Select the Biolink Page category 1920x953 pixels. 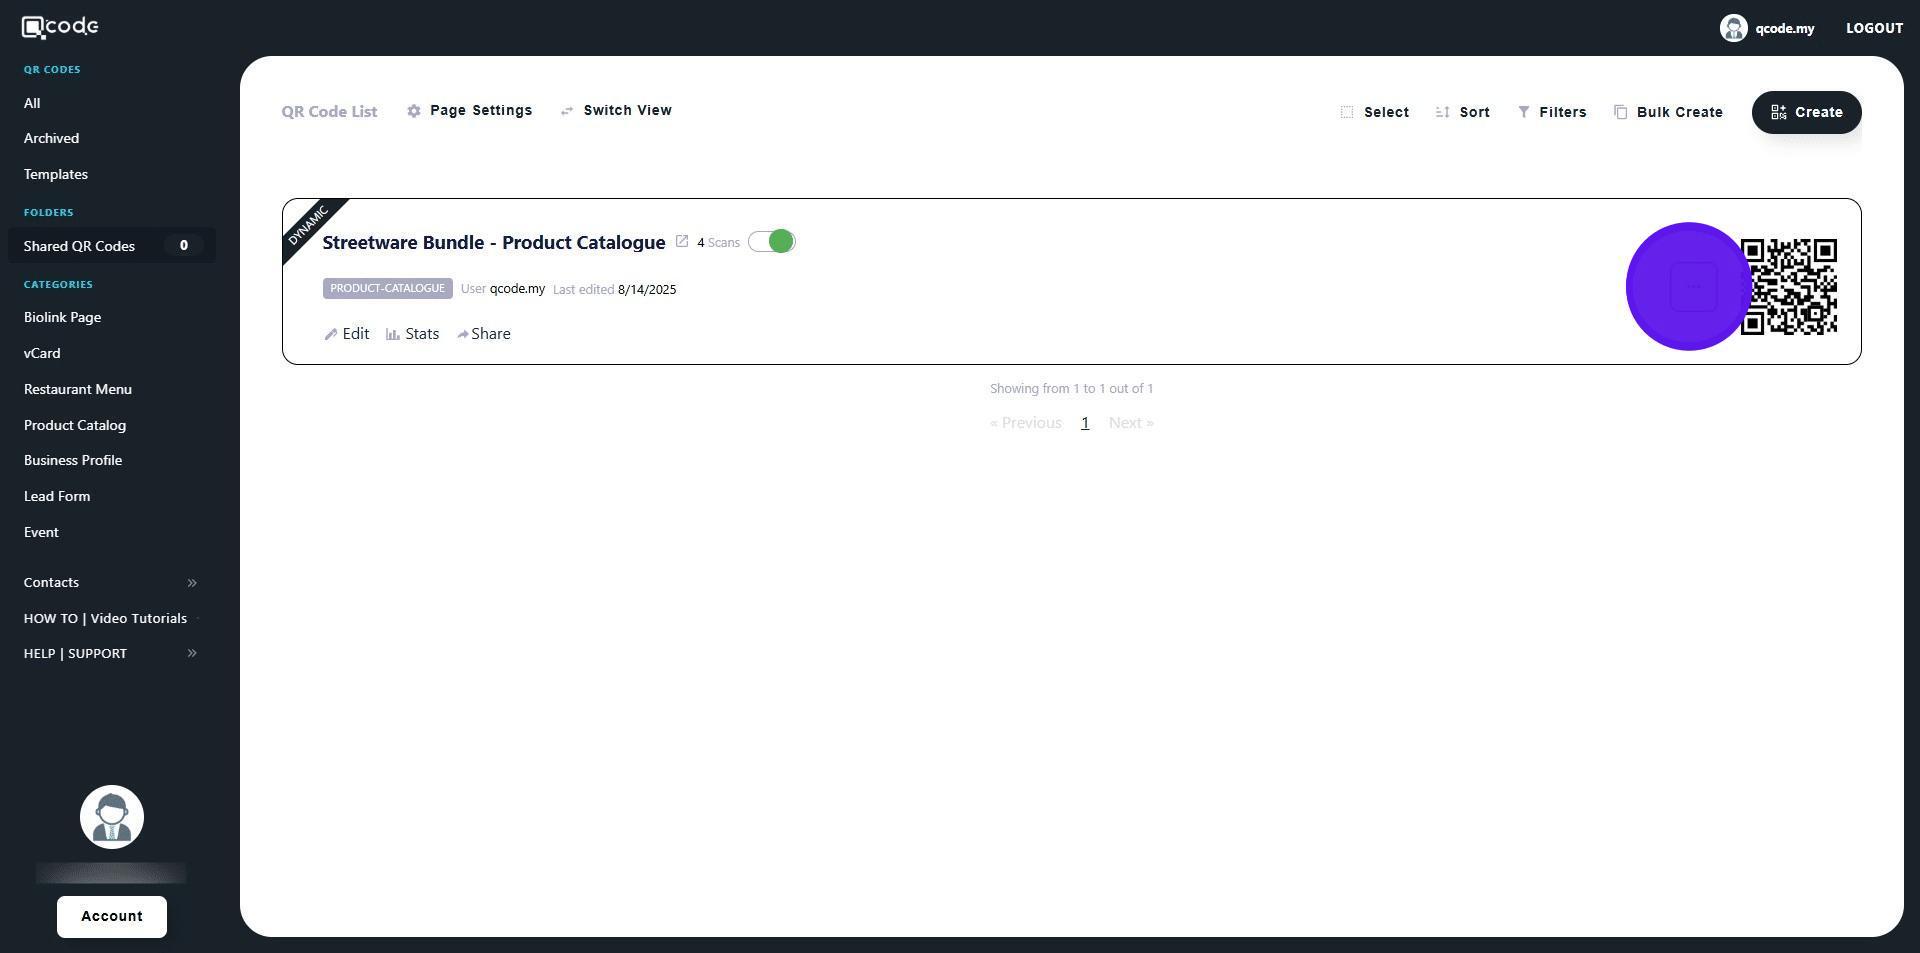coord(62,317)
